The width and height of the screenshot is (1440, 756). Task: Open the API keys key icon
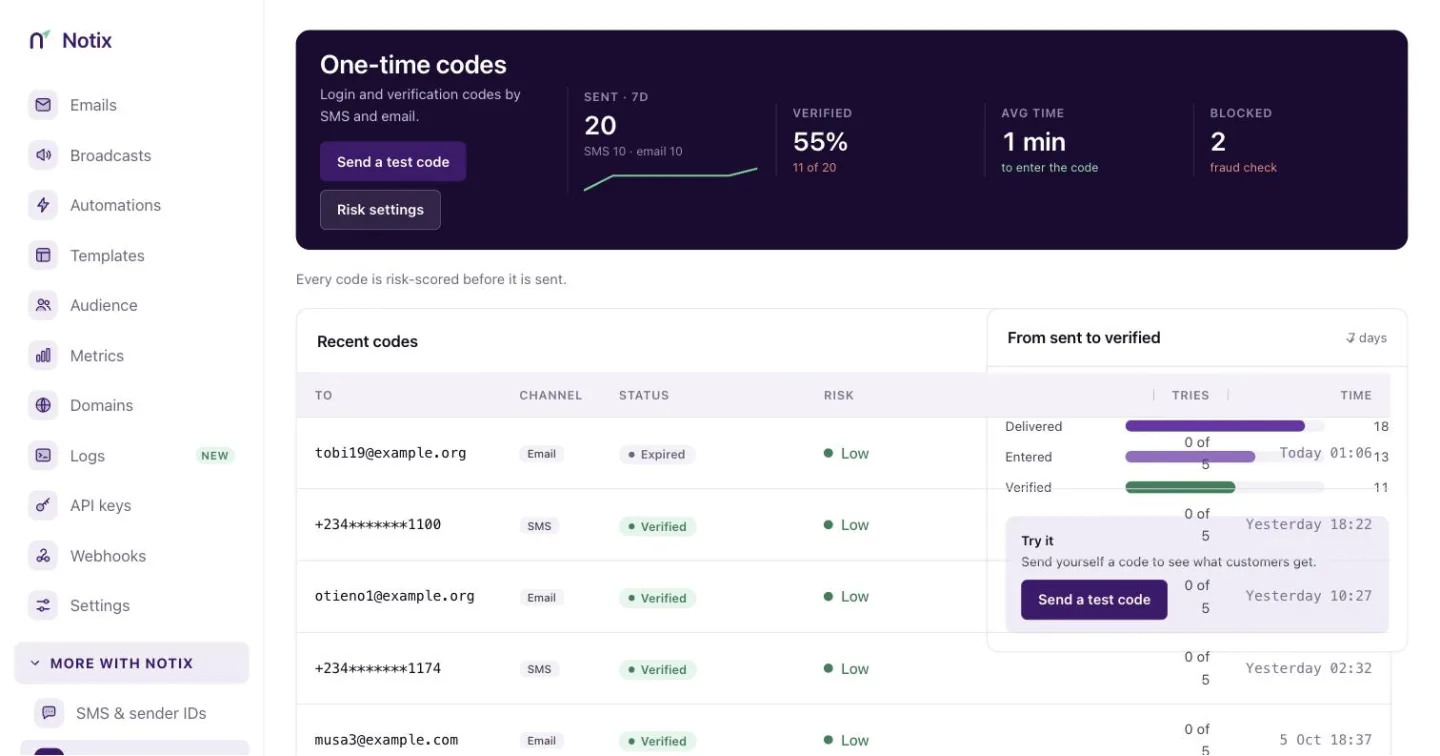pos(43,505)
